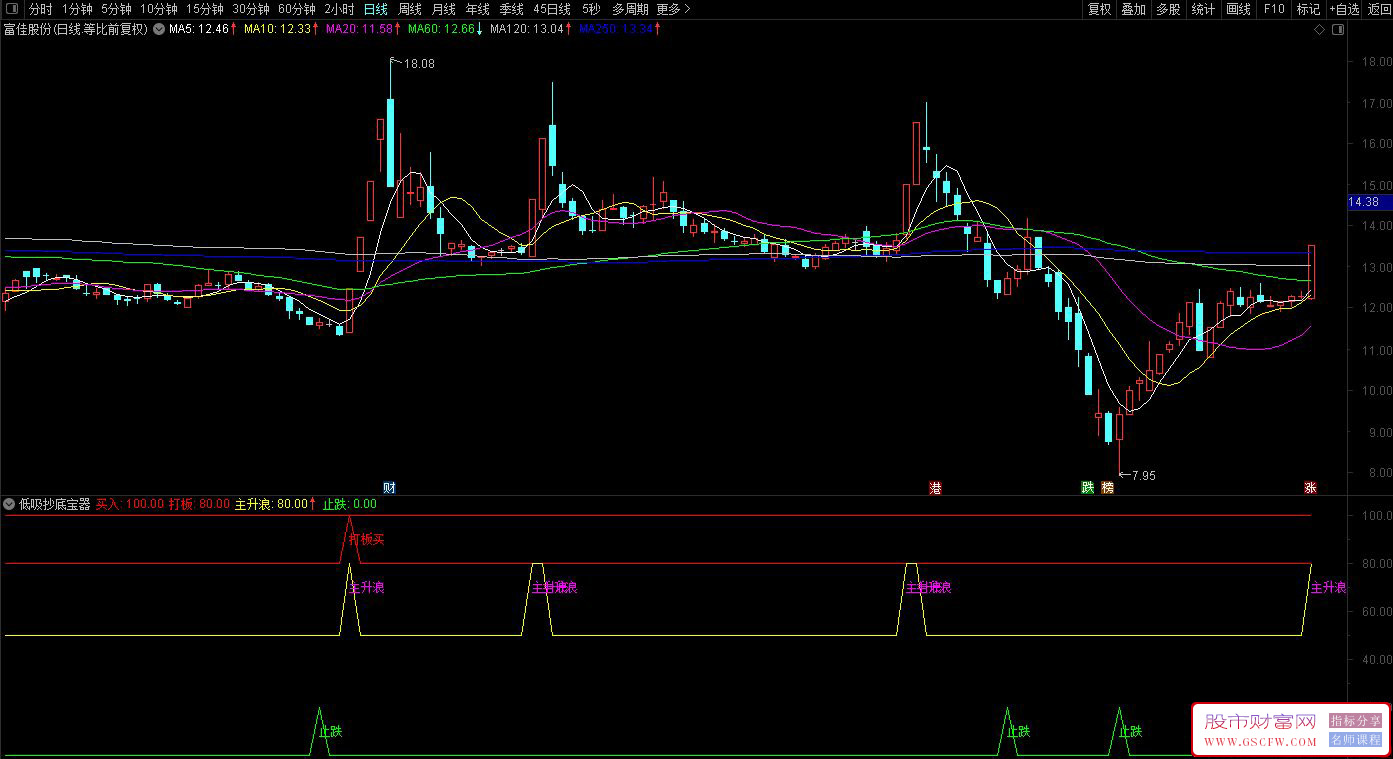Viewport: 1393px width, 759px height.
Task: Add stock with +自选 button
Action: click(1344, 9)
